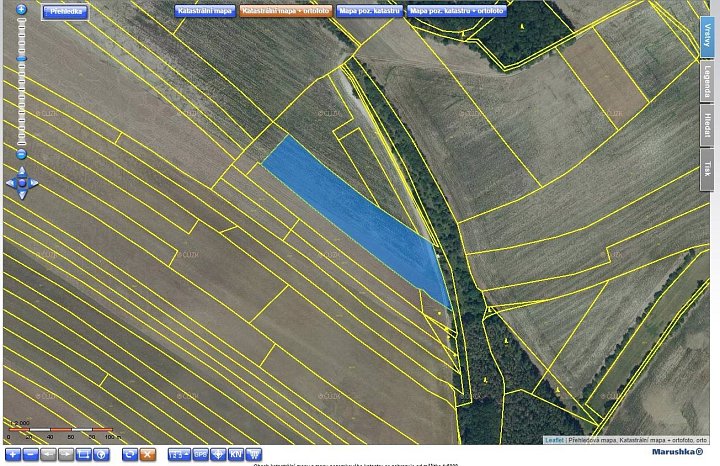
Task: Pan the map down with the arrow pad
Action: tap(22, 195)
